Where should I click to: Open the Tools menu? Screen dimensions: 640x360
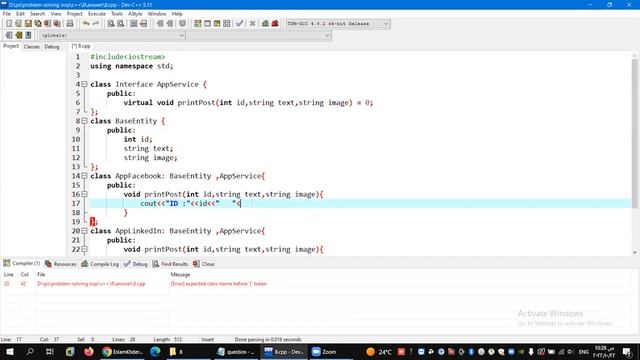click(117, 14)
